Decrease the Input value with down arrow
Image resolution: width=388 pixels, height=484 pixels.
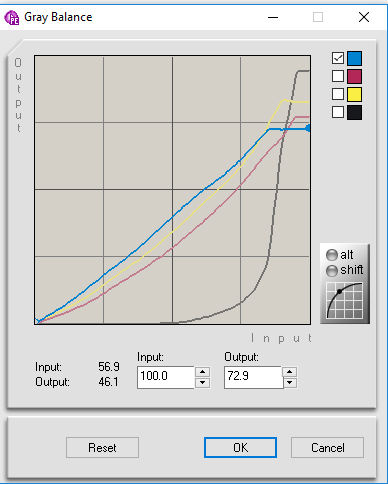[202, 383]
